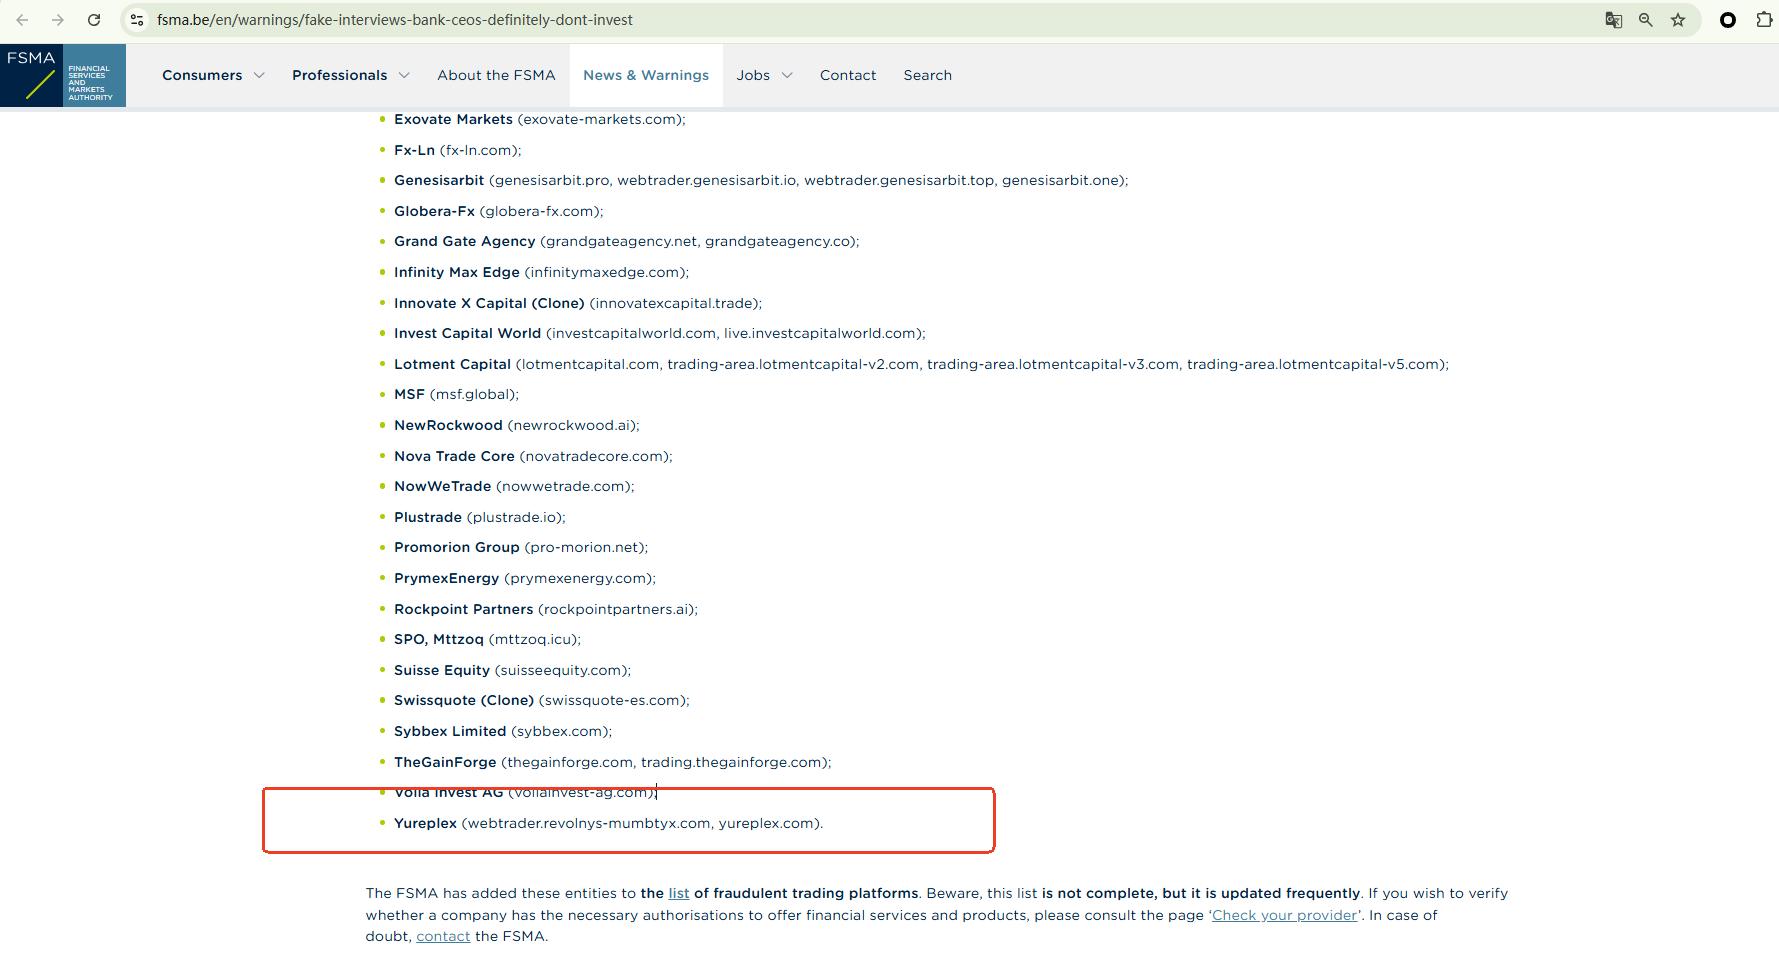Click the round extension icon beside the star
The height and width of the screenshot is (967, 1779).
point(1727,20)
